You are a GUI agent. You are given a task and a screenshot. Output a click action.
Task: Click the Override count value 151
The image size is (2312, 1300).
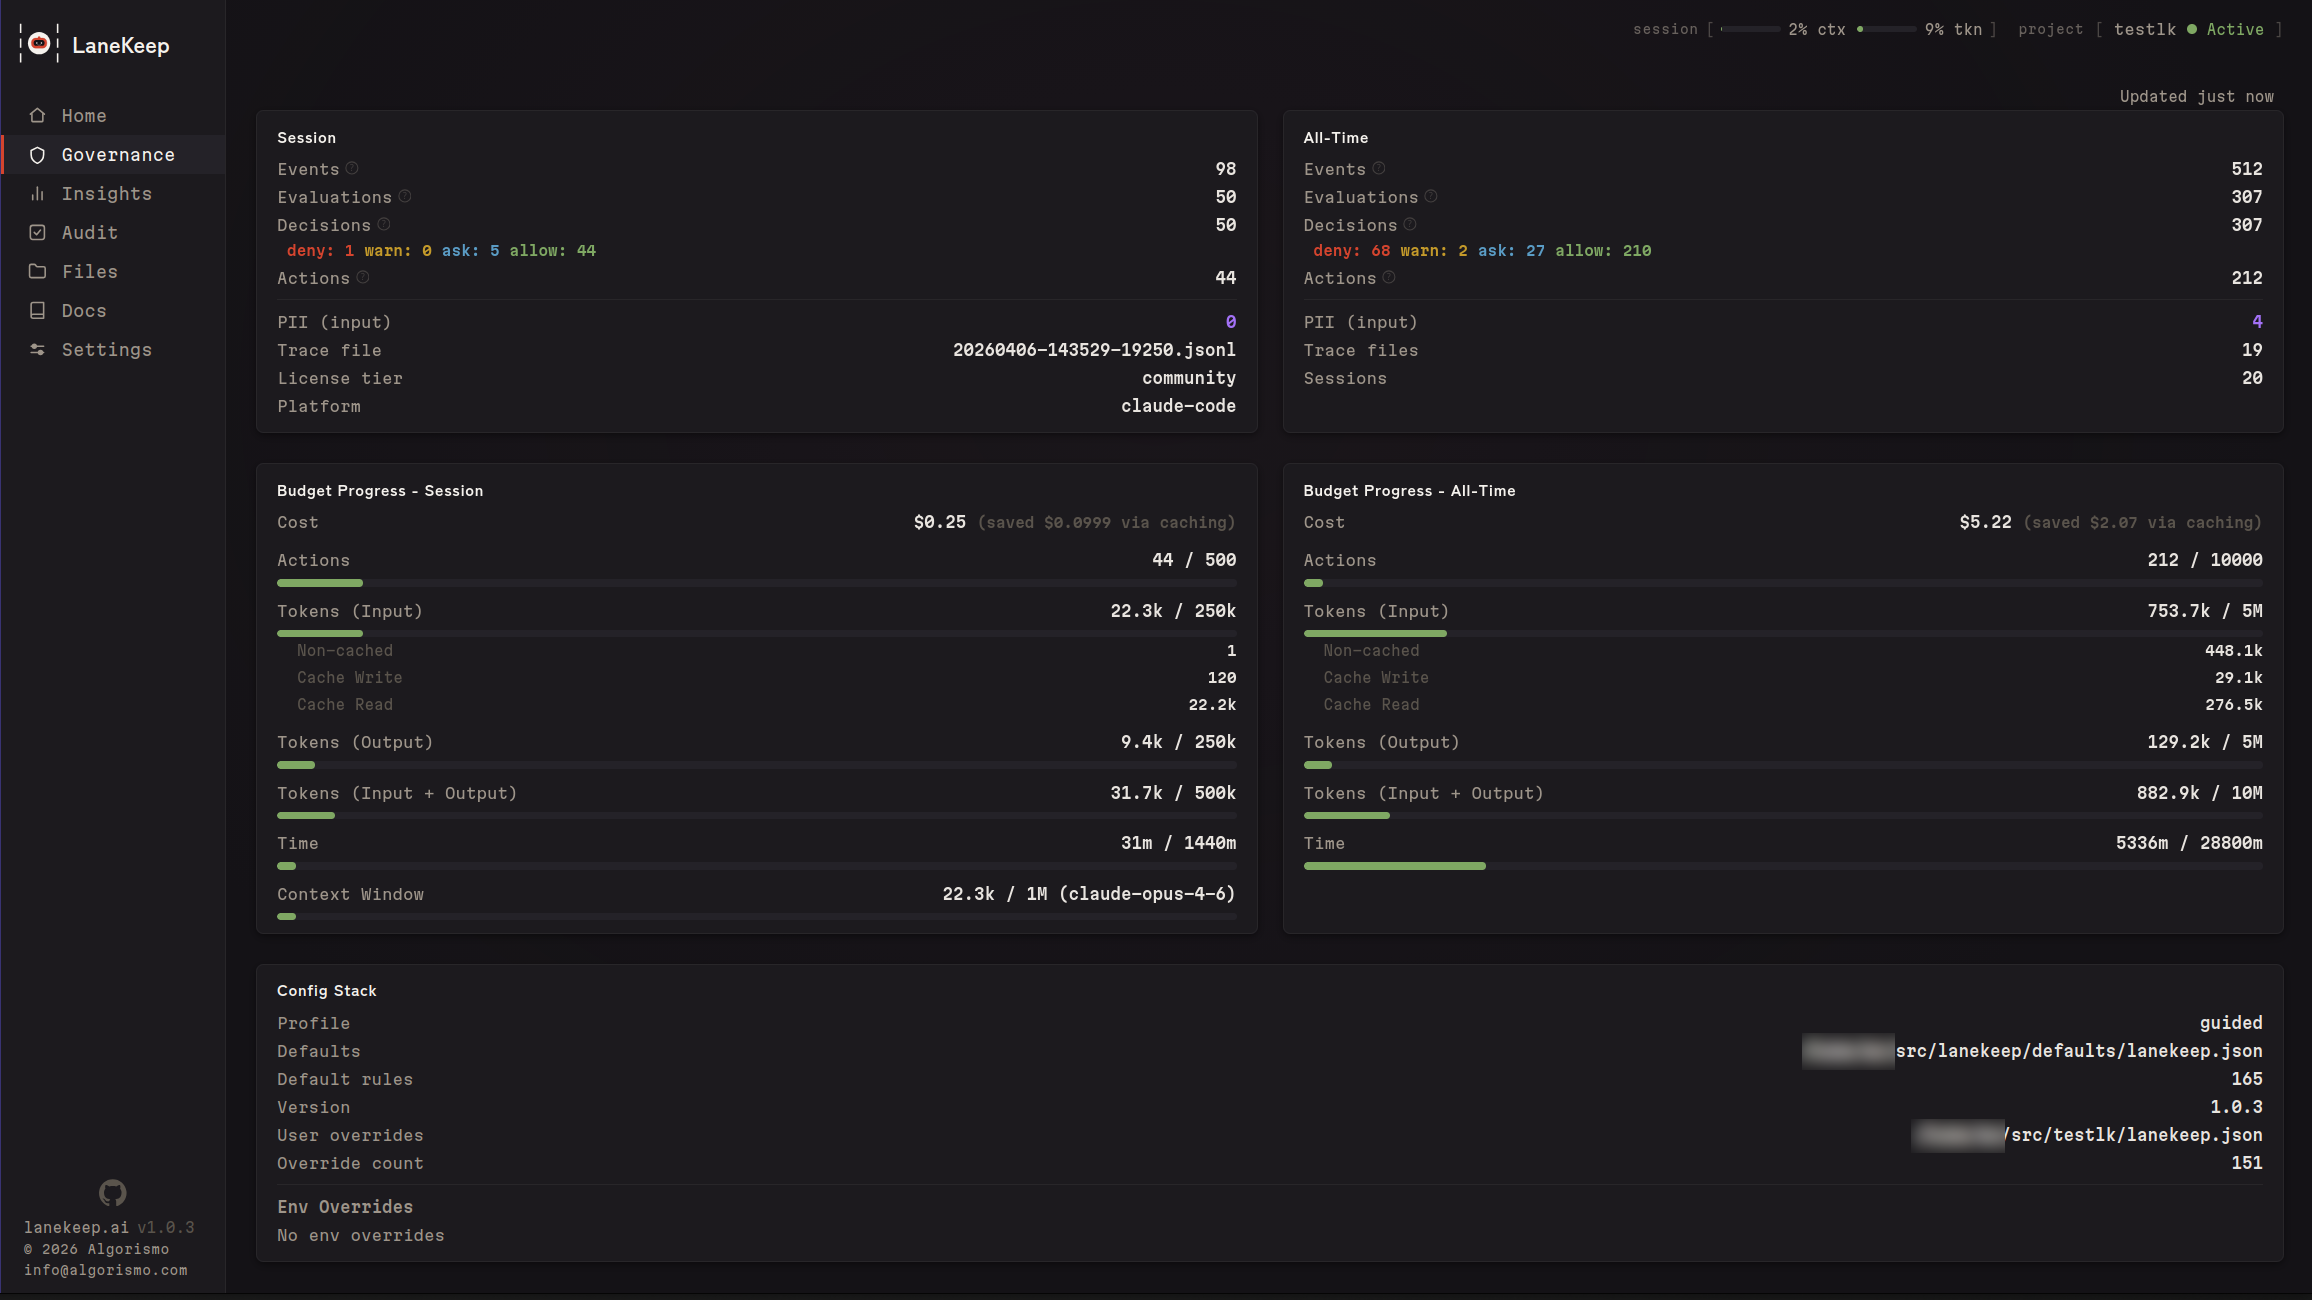(x=2247, y=1163)
